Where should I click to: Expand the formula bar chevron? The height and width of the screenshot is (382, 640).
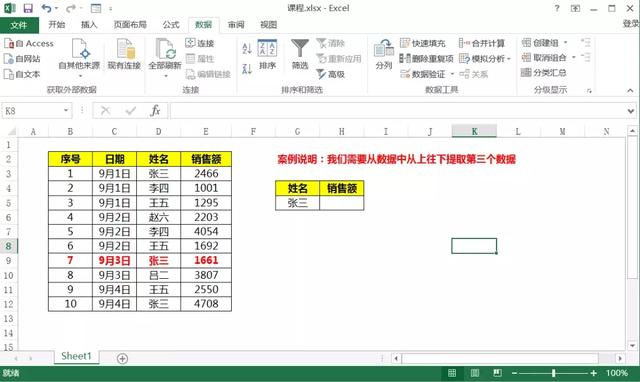631,111
